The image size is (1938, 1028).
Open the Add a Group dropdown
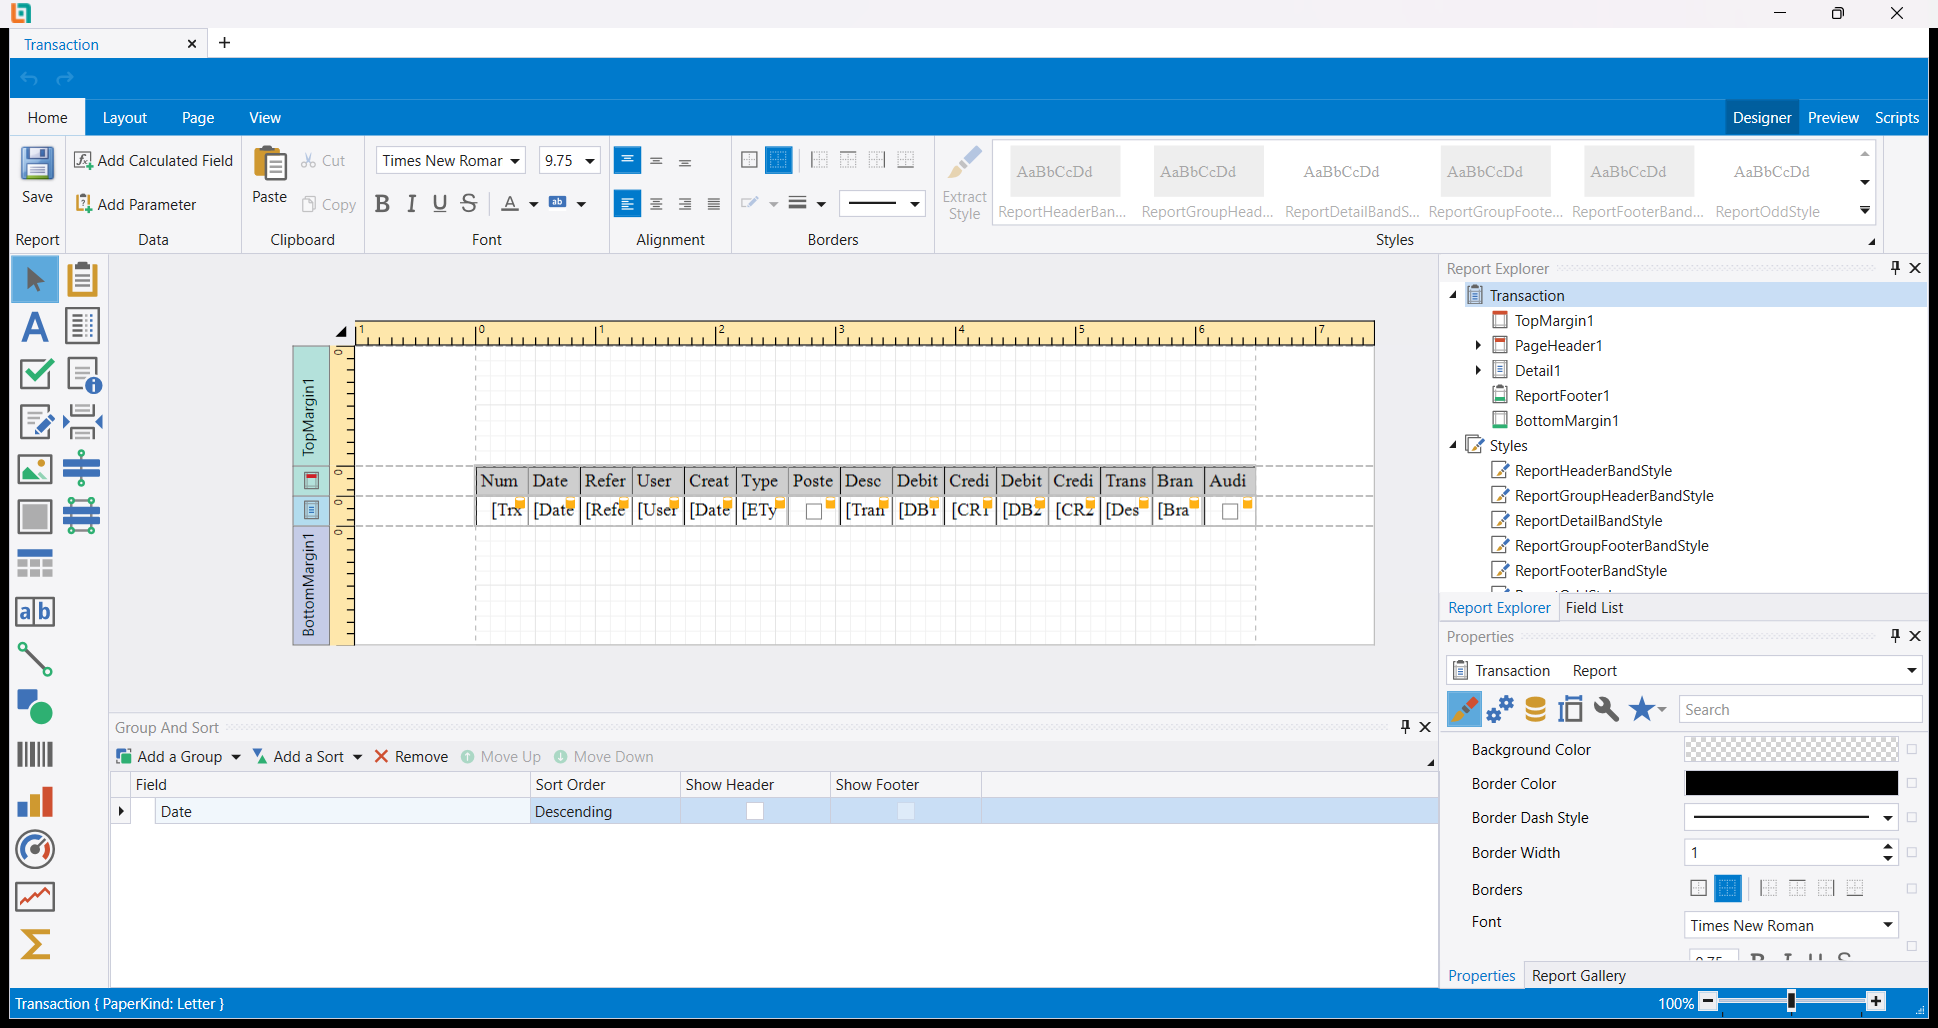[236, 757]
